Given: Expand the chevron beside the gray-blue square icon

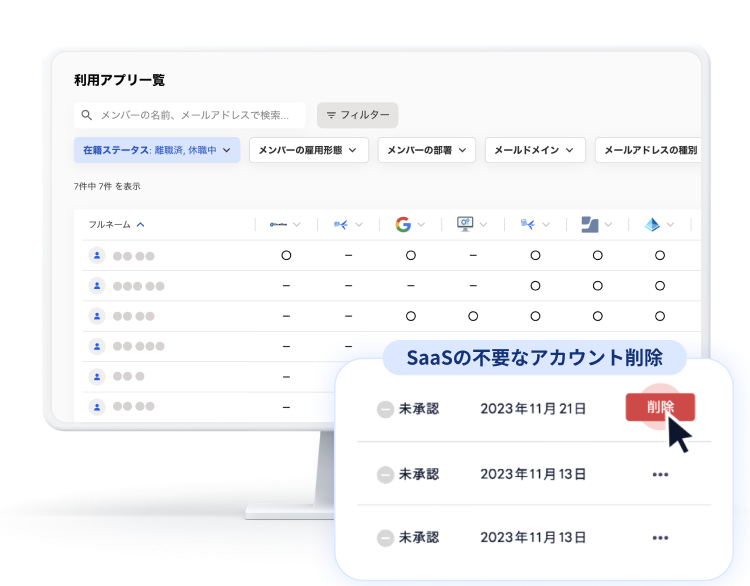Looking at the screenshot, I should pos(608,225).
